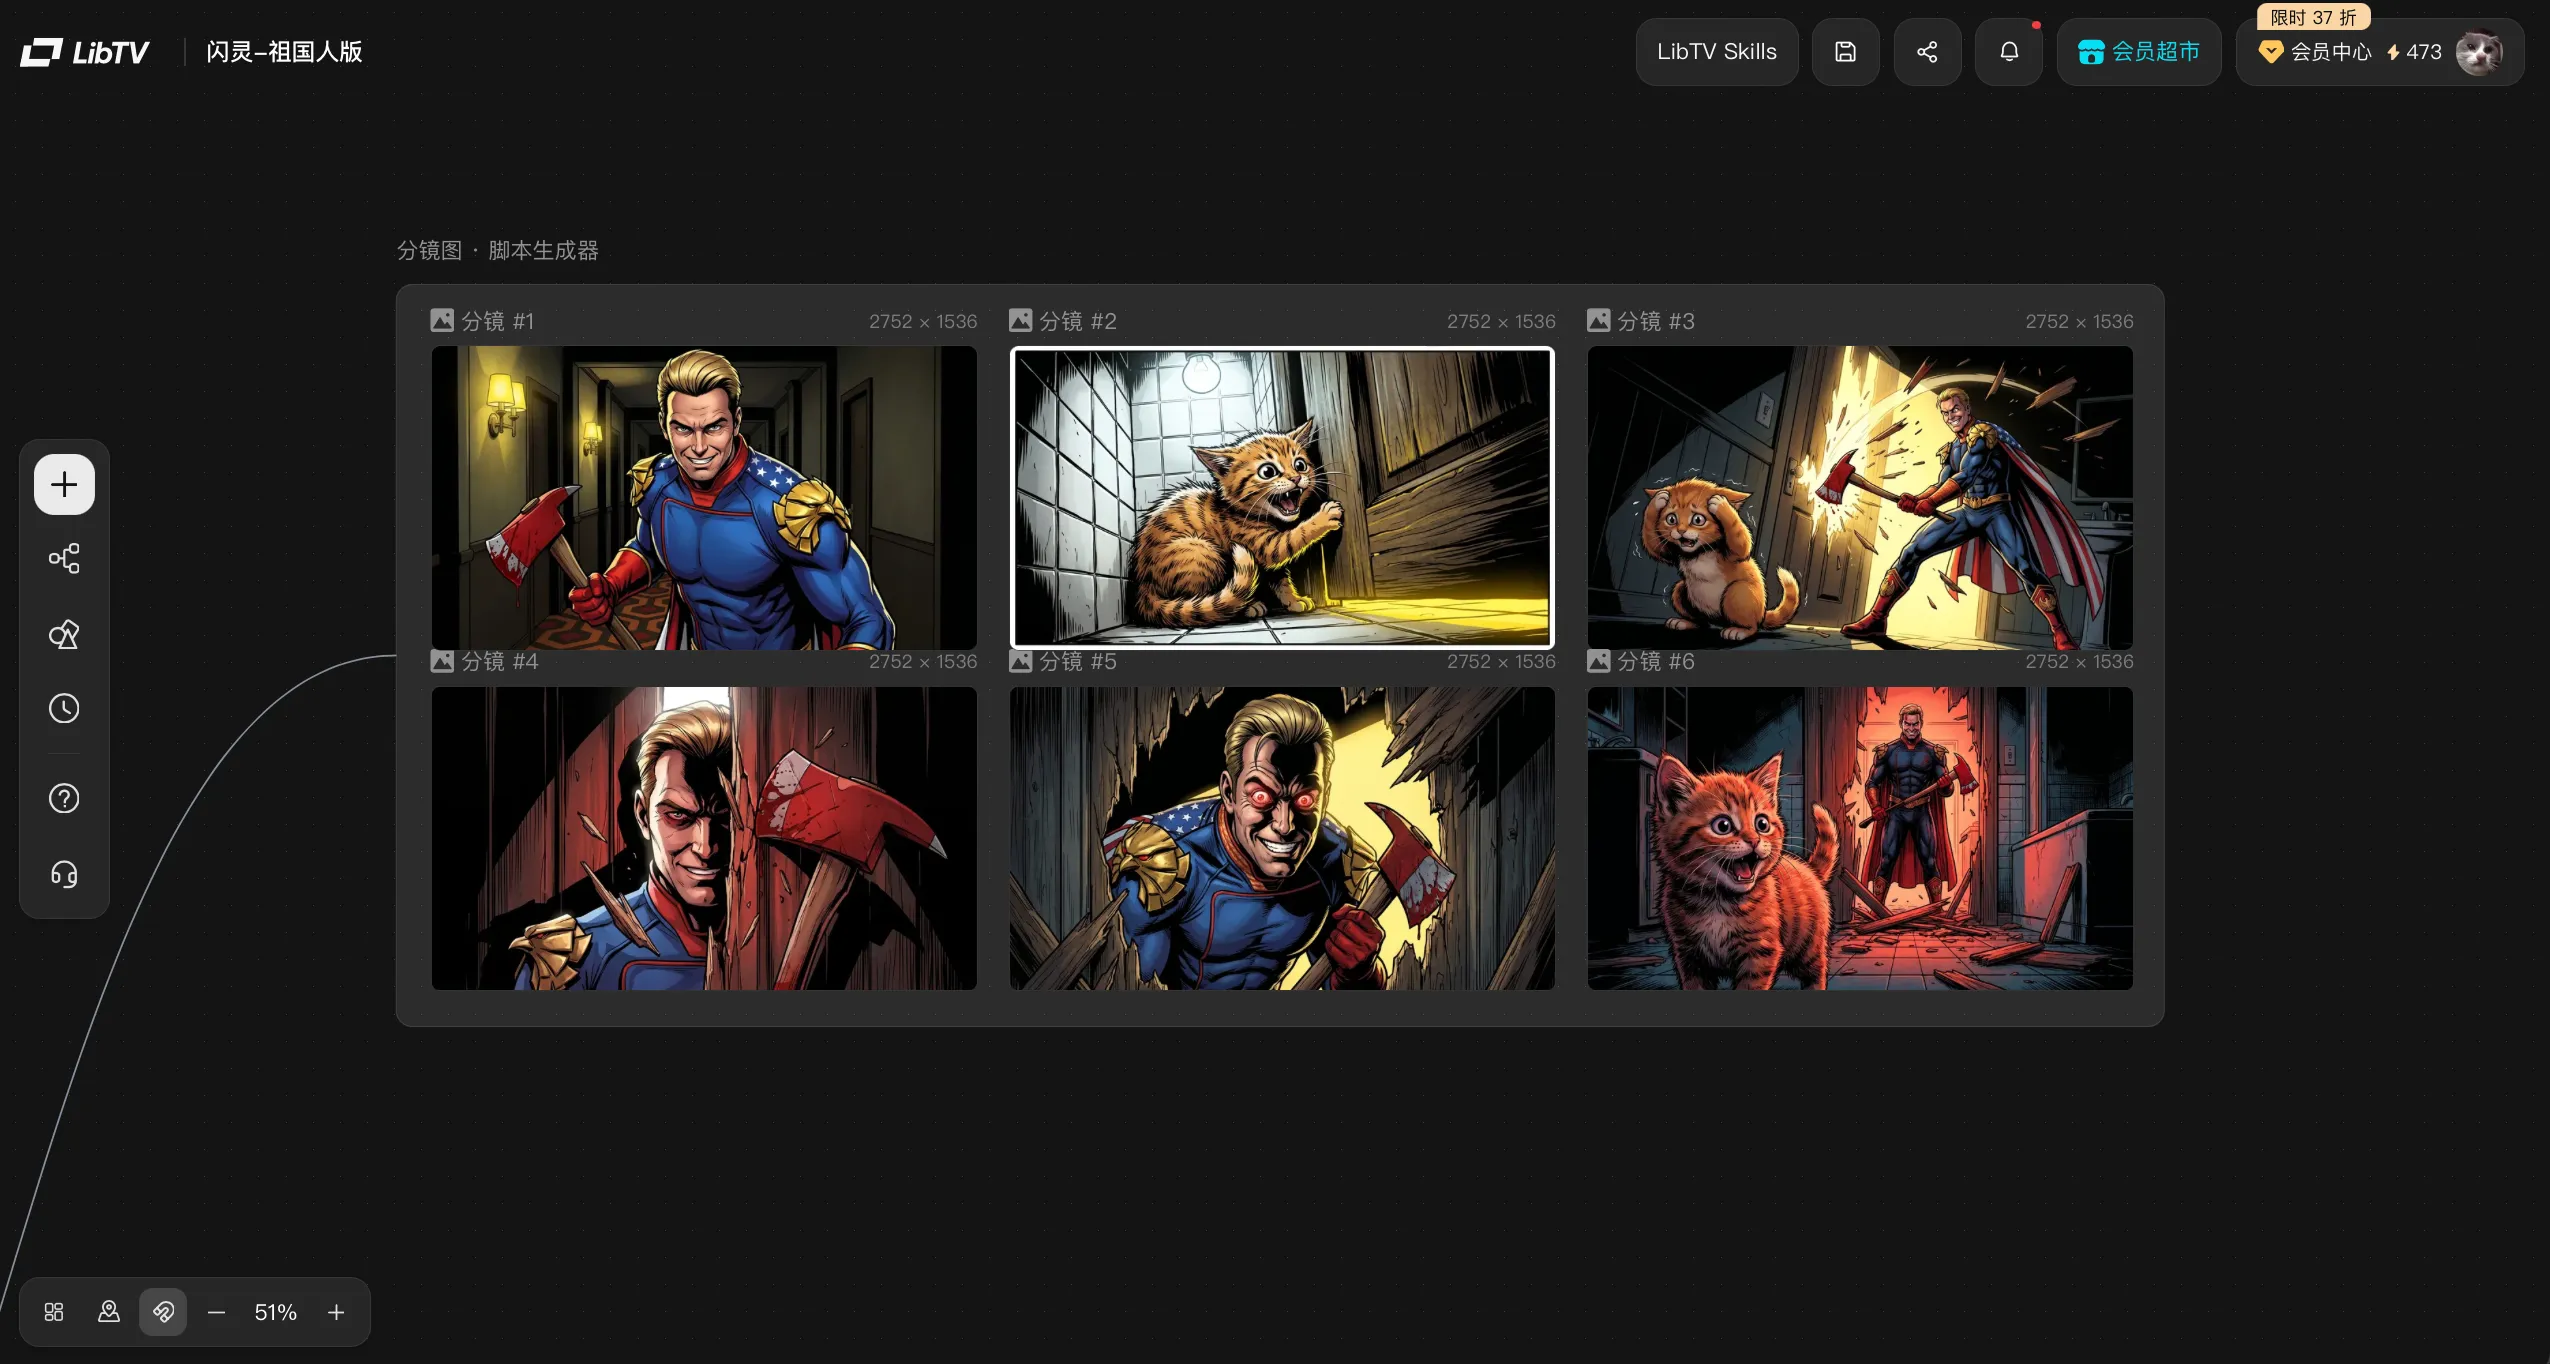Image resolution: width=2550 pixels, height=1364 pixels.
Task: Open the help question mark icon
Action: 64,798
